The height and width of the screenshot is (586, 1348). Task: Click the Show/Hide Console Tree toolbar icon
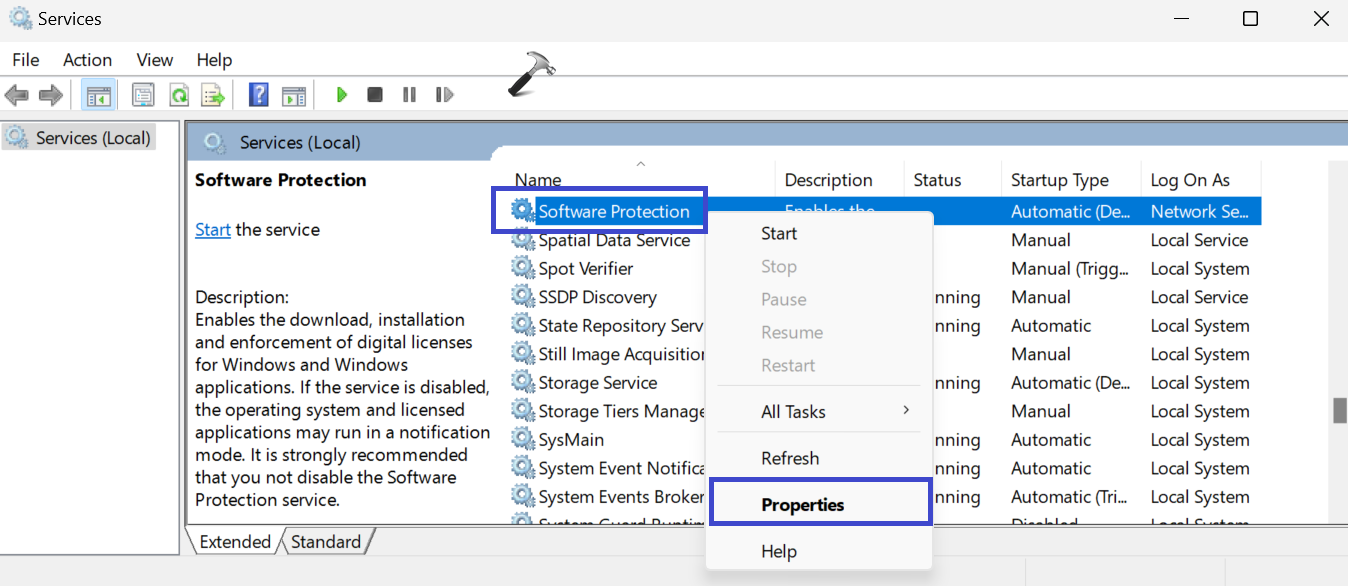coord(98,95)
